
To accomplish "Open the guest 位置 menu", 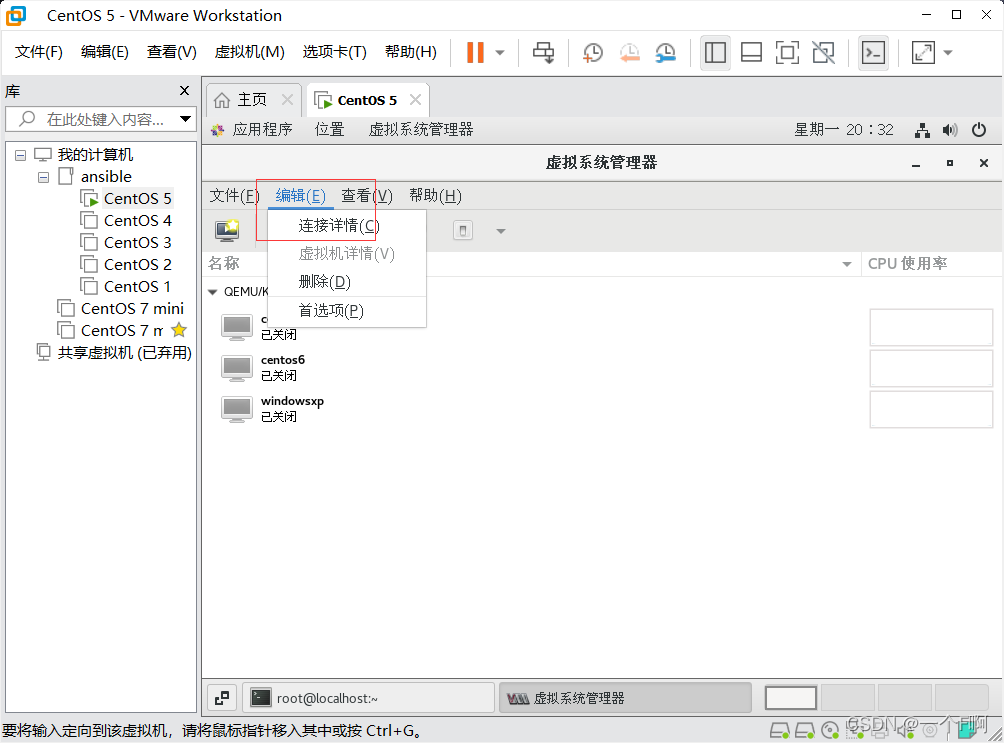I will coord(330,129).
